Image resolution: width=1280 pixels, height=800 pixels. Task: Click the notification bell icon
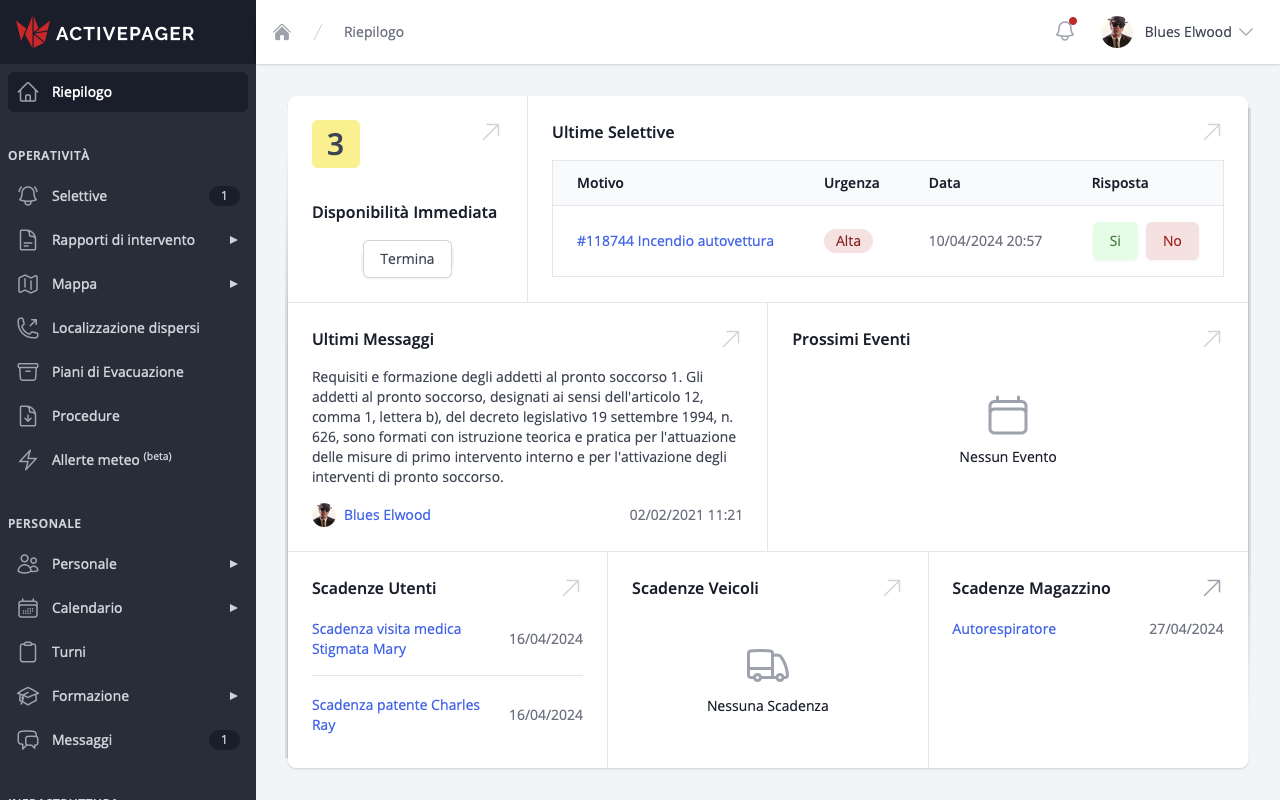(1065, 31)
